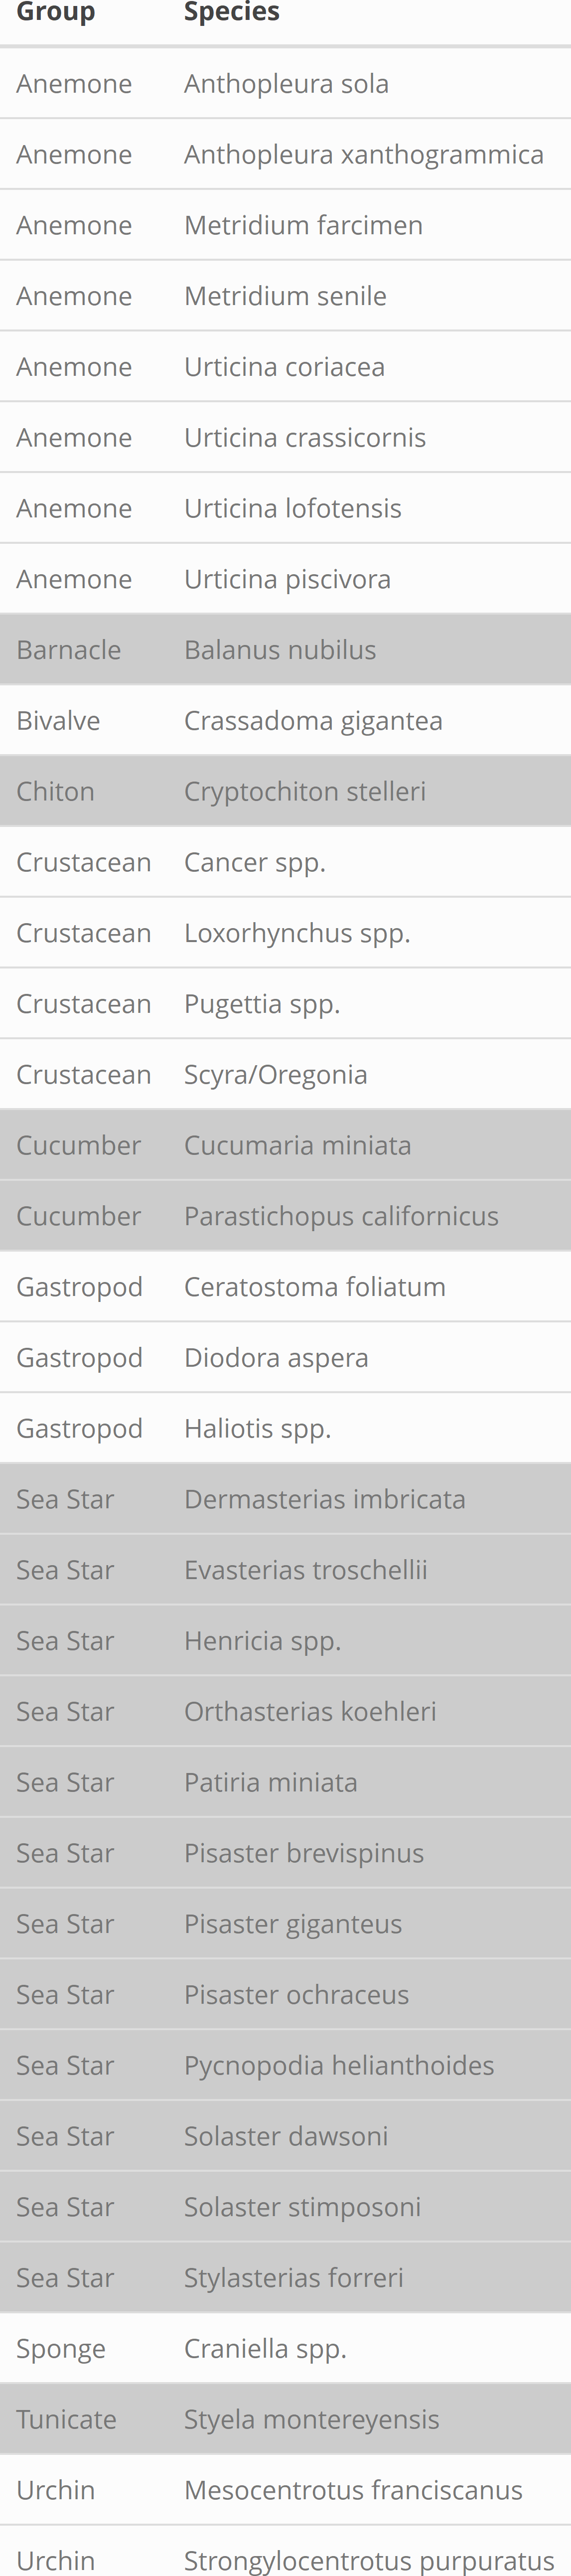Click the Bivalve group cell
The image size is (571, 2576).
point(58,721)
